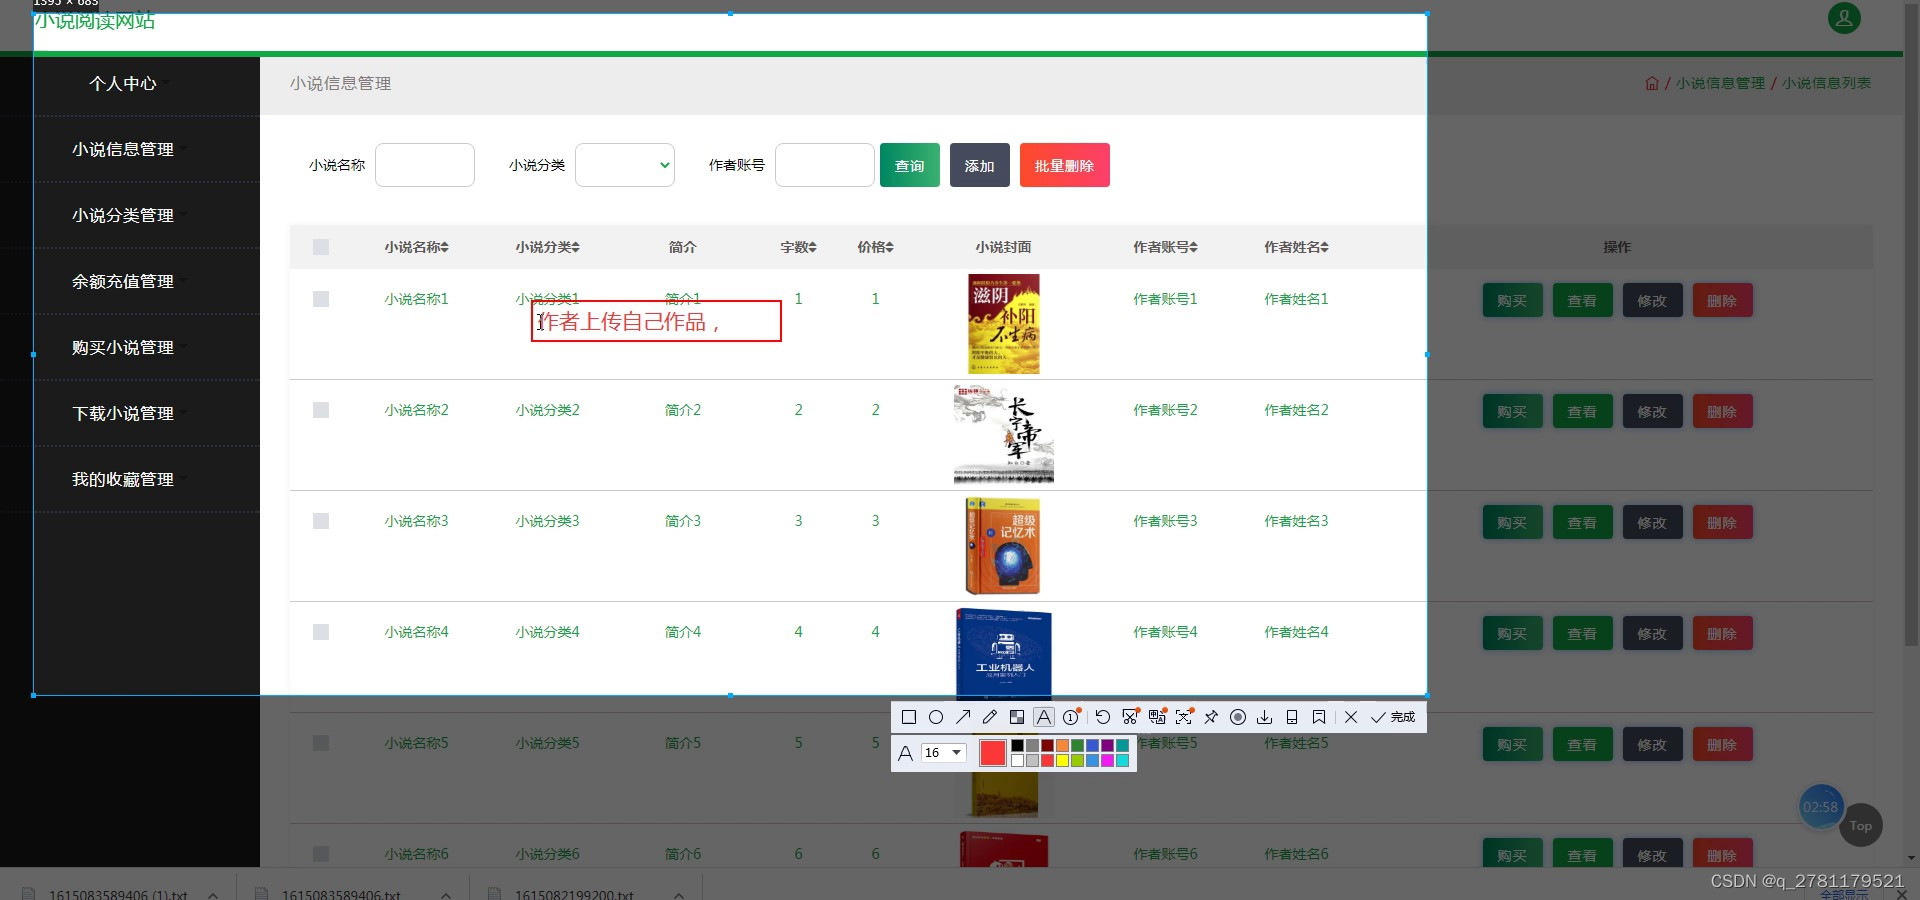
Task: Click the 长宁帝军 book cover thumbnail
Action: click(1004, 434)
